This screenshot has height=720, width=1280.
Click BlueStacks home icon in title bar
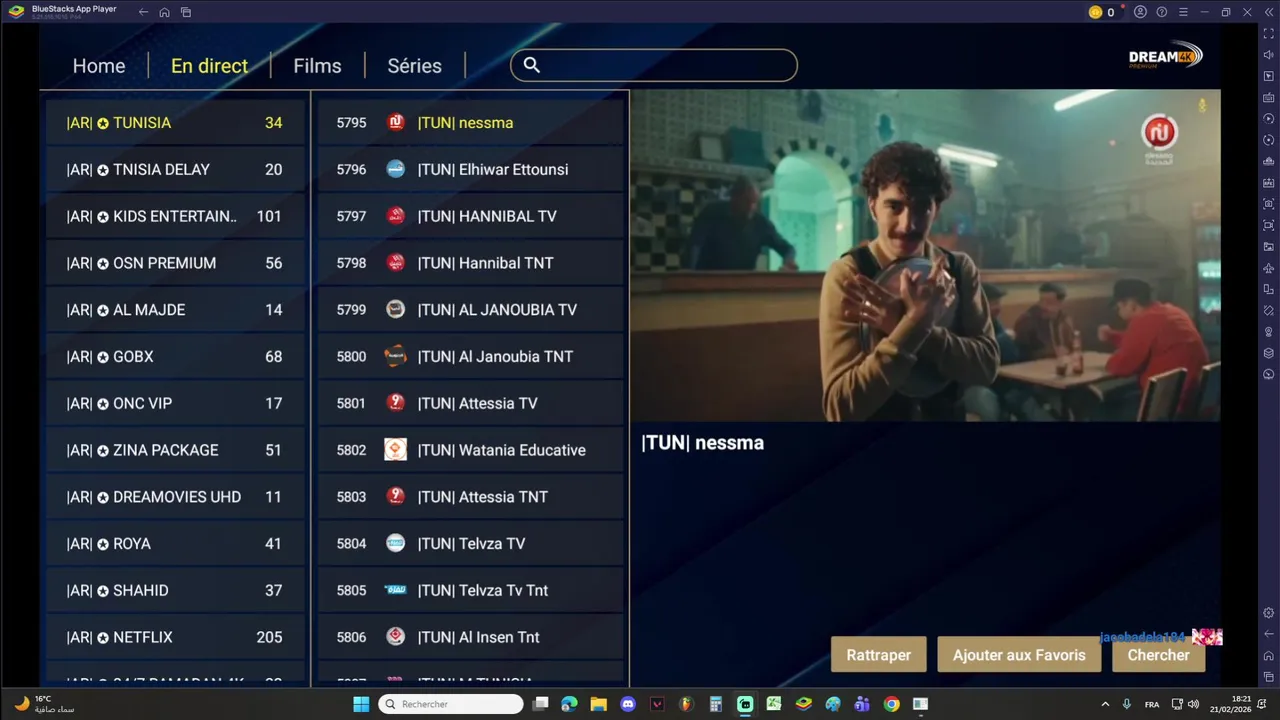click(164, 12)
